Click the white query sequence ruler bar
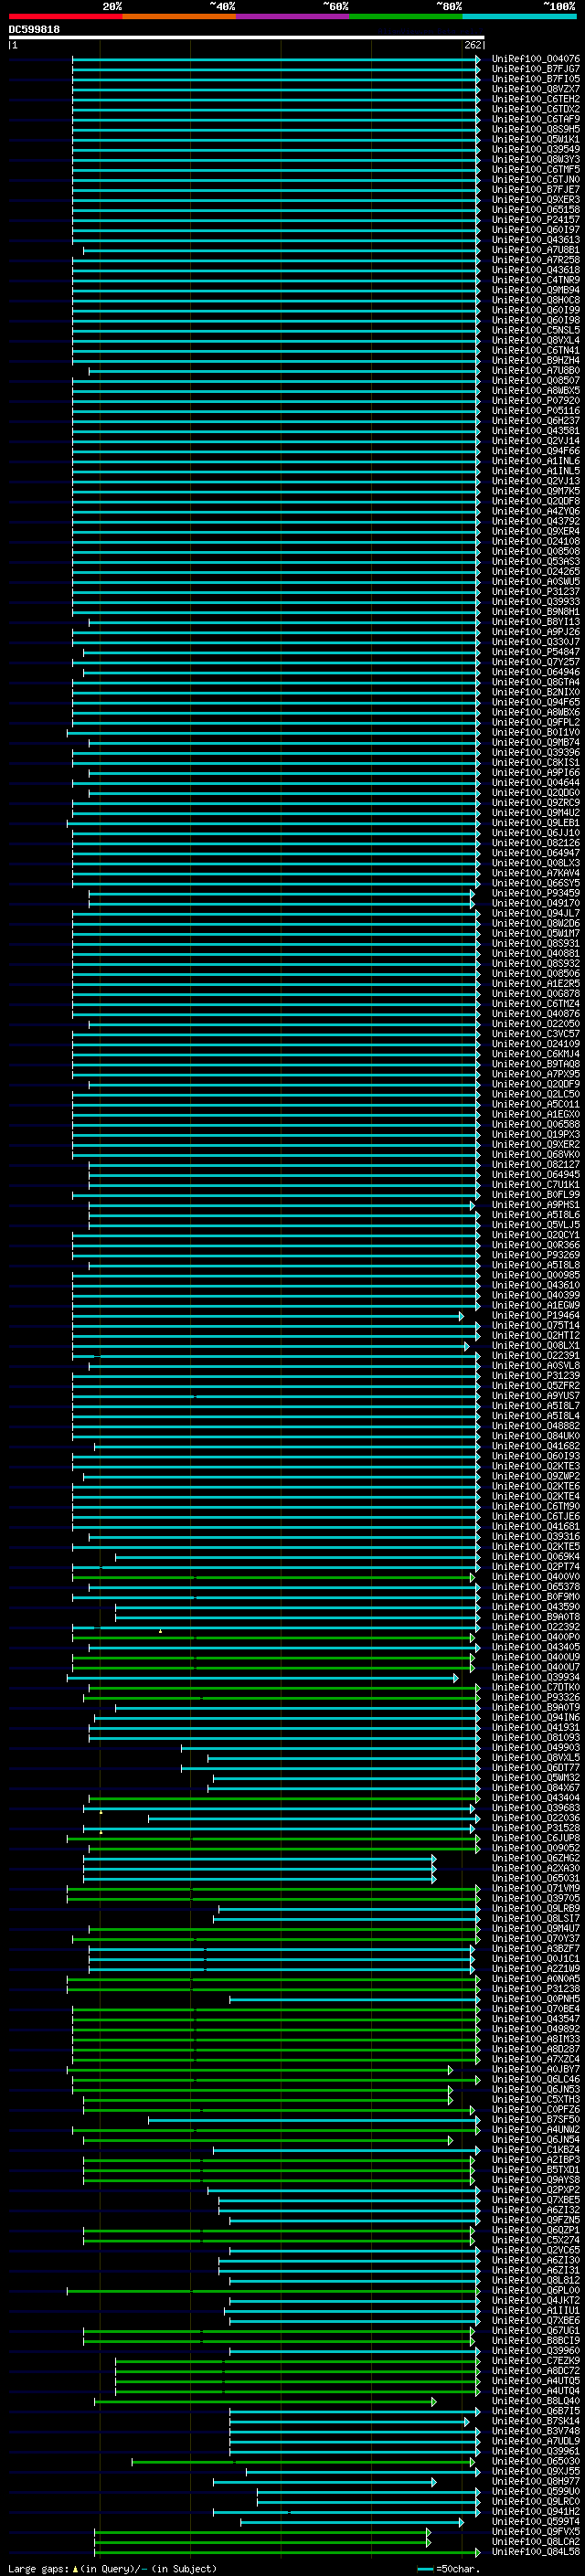This screenshot has height=2576, width=585. pyautogui.click(x=247, y=37)
